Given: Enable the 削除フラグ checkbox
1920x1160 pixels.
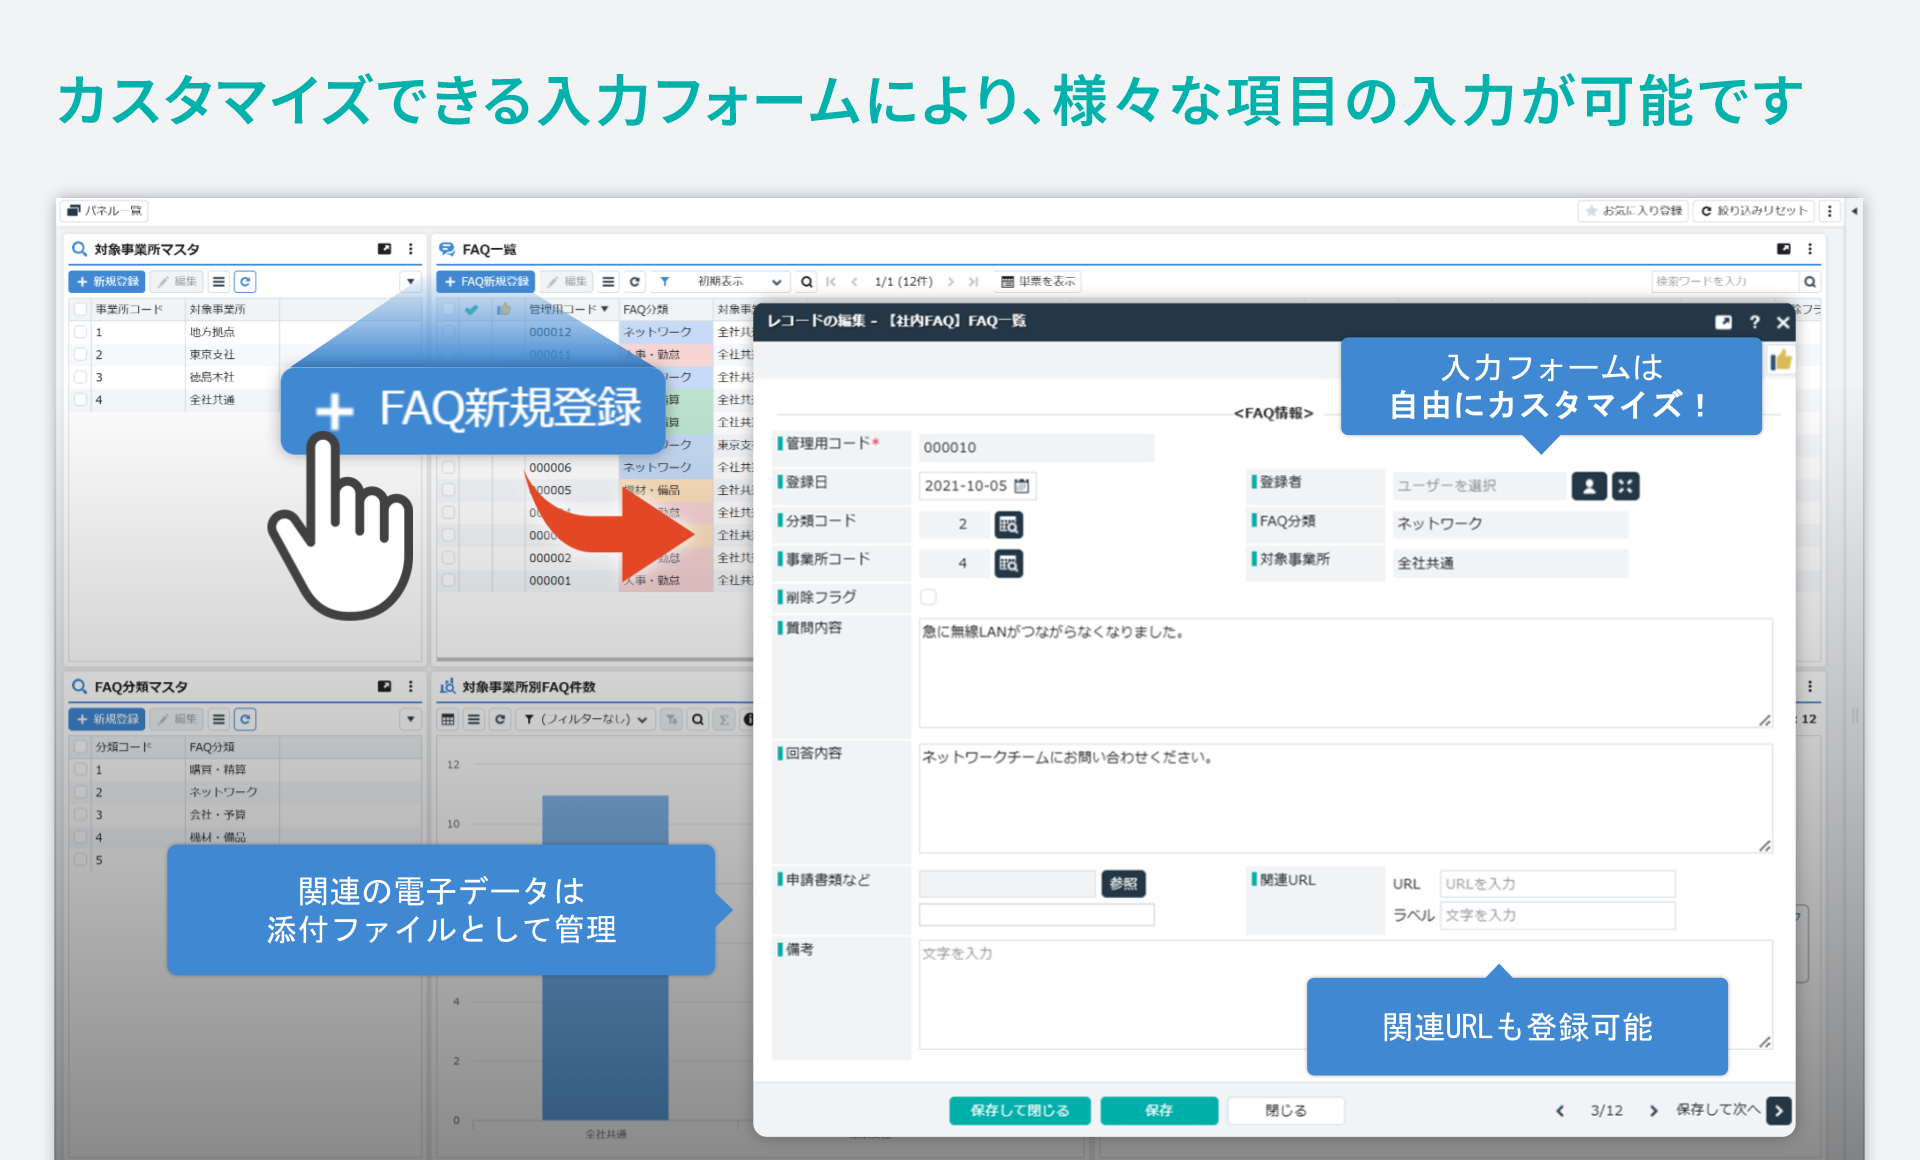Looking at the screenshot, I should [x=929, y=596].
